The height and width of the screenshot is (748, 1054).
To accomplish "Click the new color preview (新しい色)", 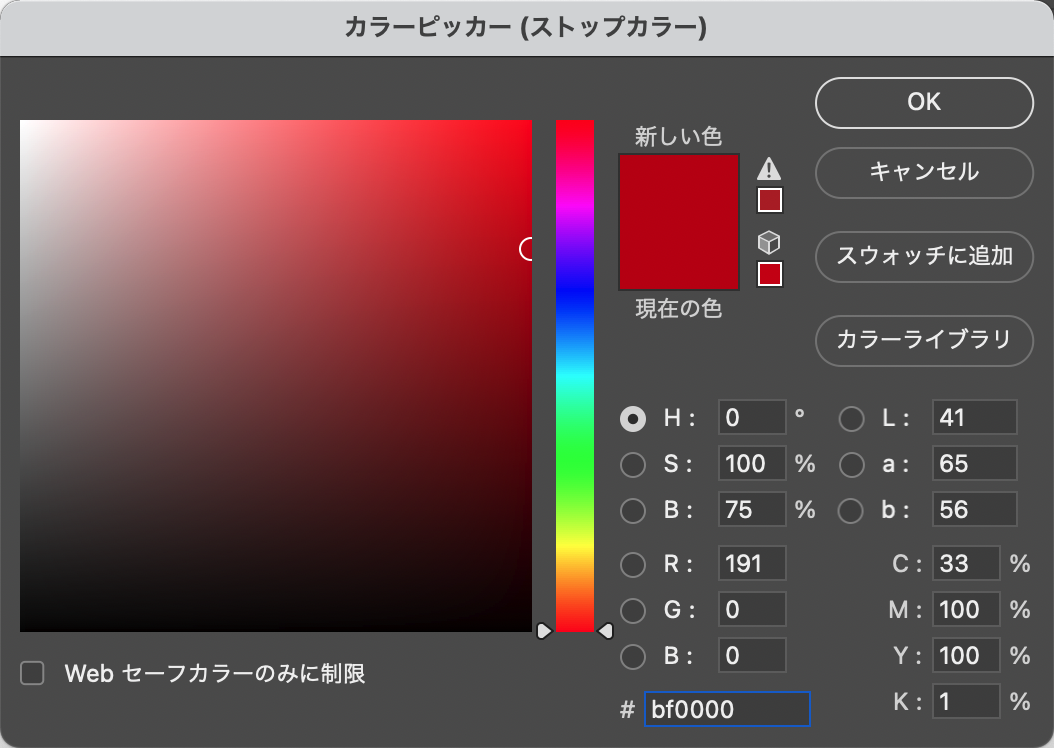I will point(678,188).
